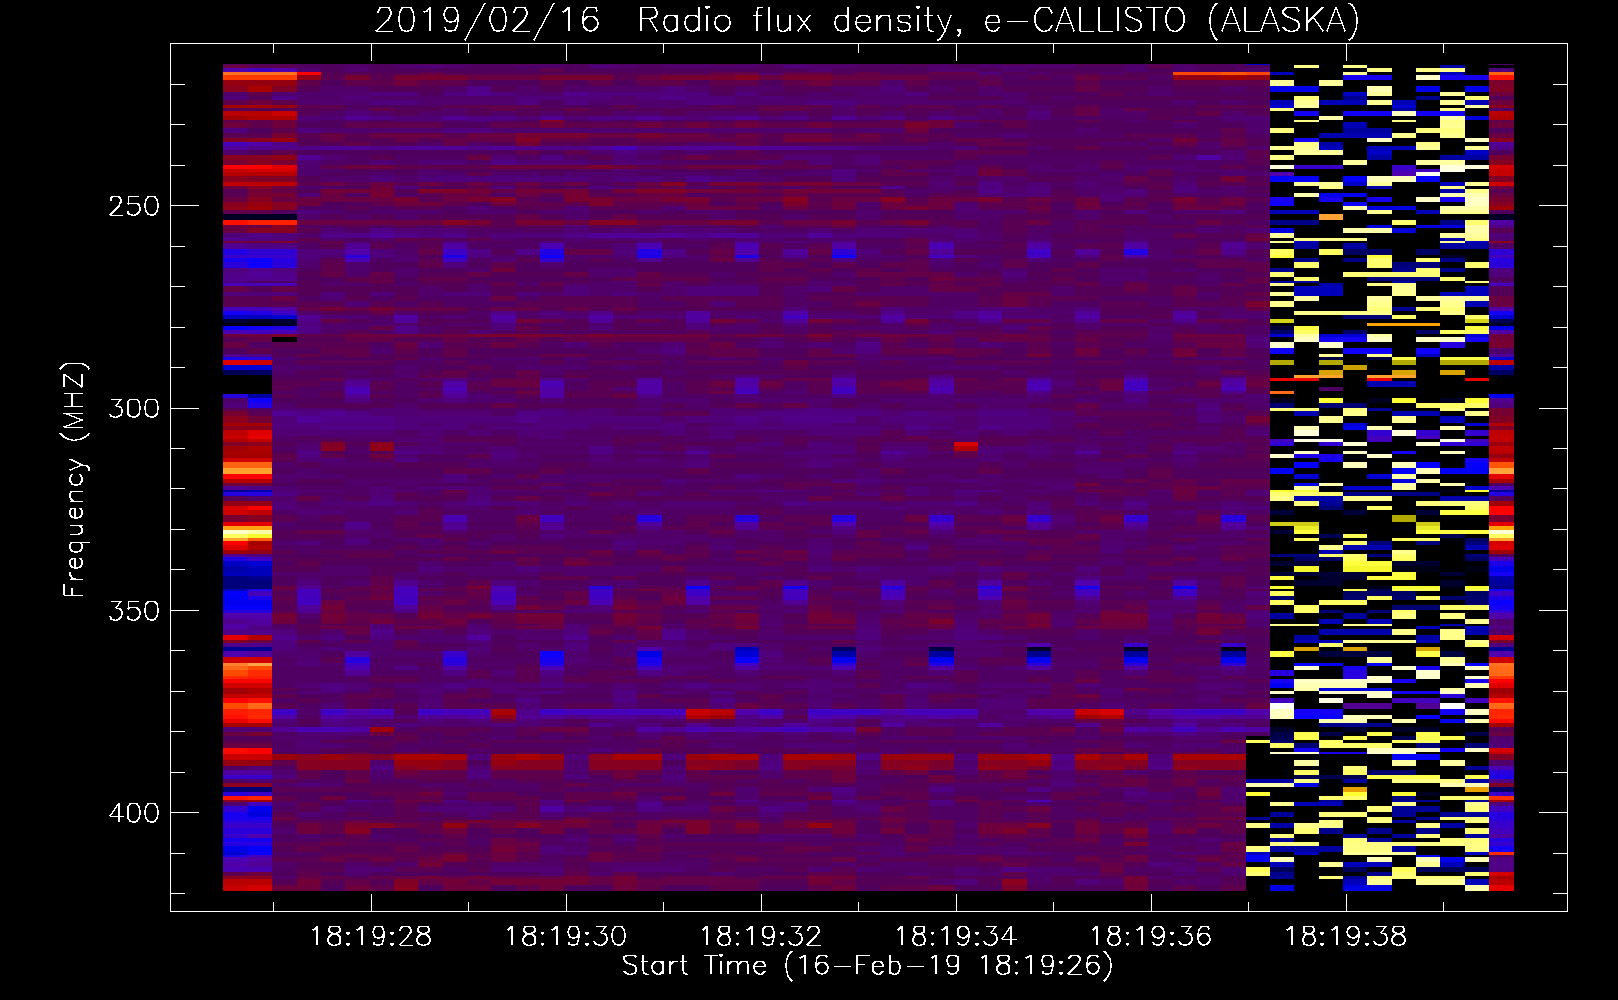Click the 400 frequency tick label
This screenshot has height=1000, width=1618.
coord(133,813)
